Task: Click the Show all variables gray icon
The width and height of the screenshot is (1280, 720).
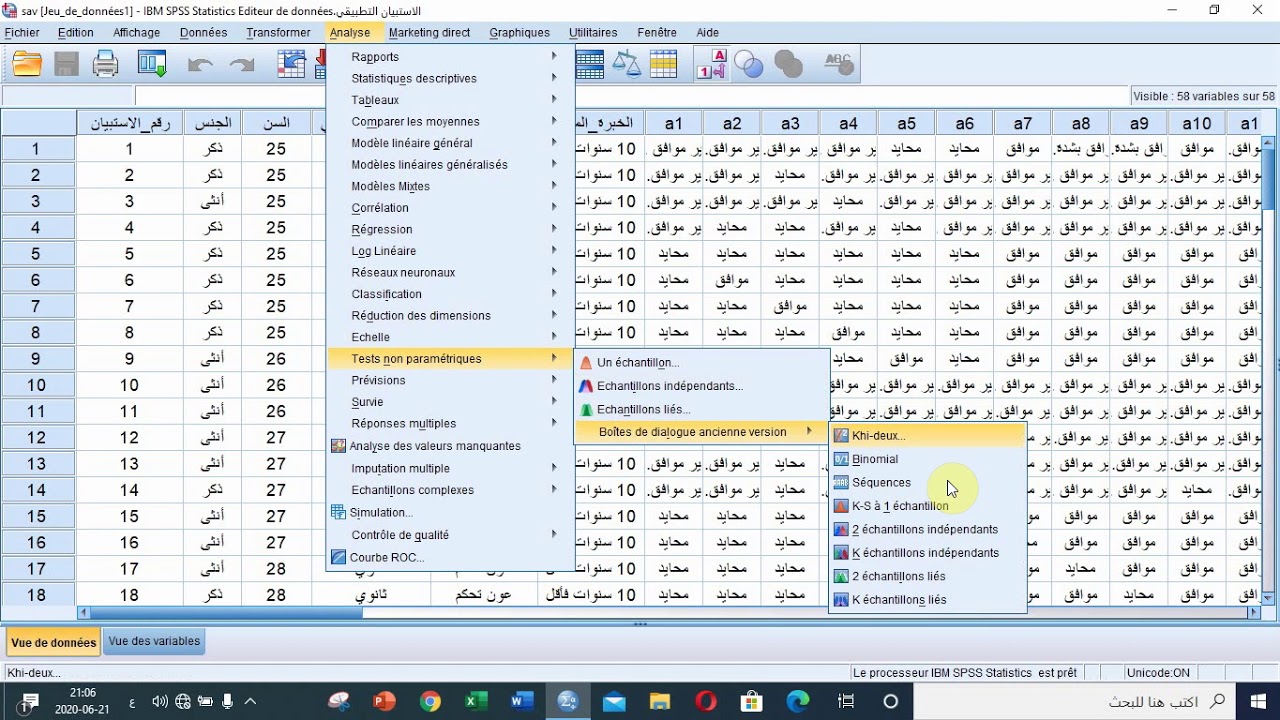Action: click(789, 65)
